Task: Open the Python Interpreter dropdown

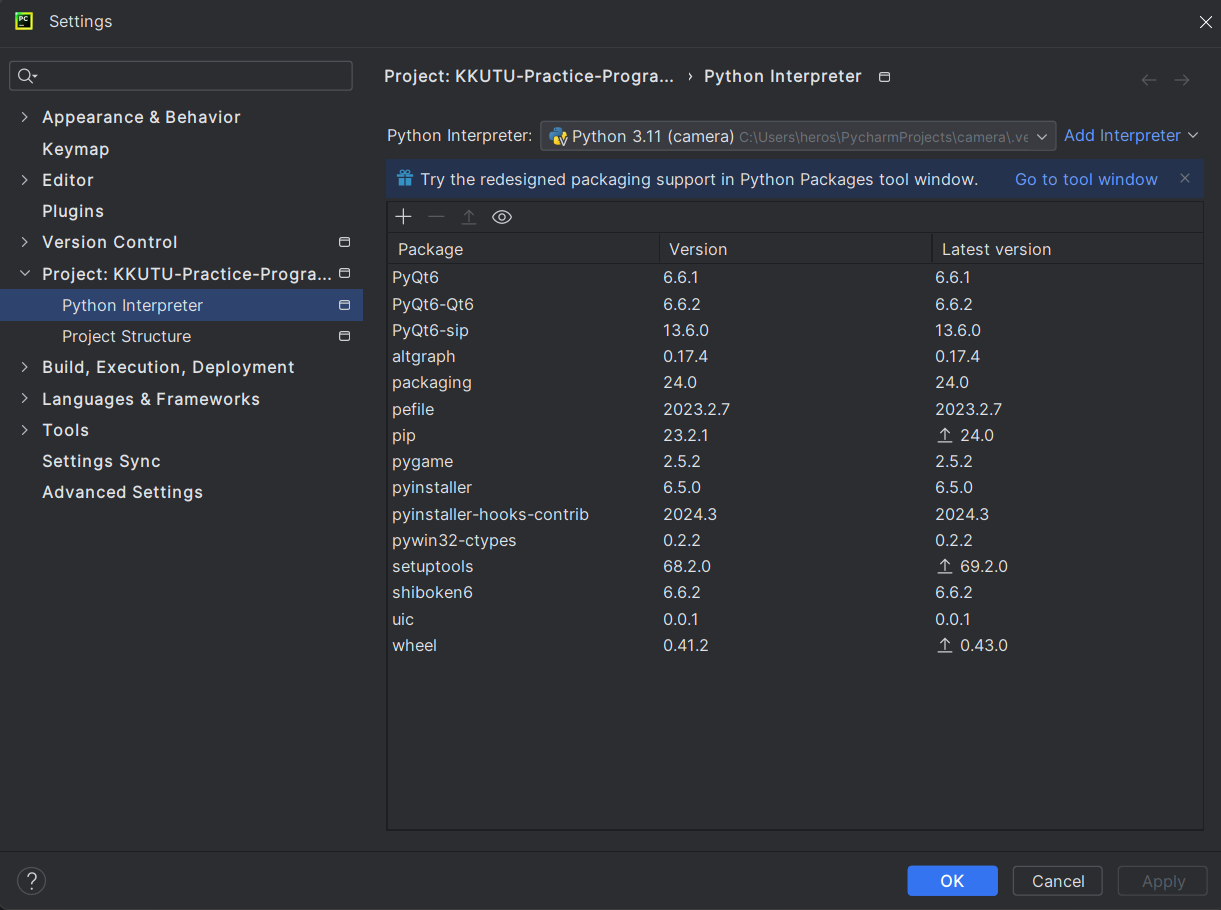Action: [798, 136]
